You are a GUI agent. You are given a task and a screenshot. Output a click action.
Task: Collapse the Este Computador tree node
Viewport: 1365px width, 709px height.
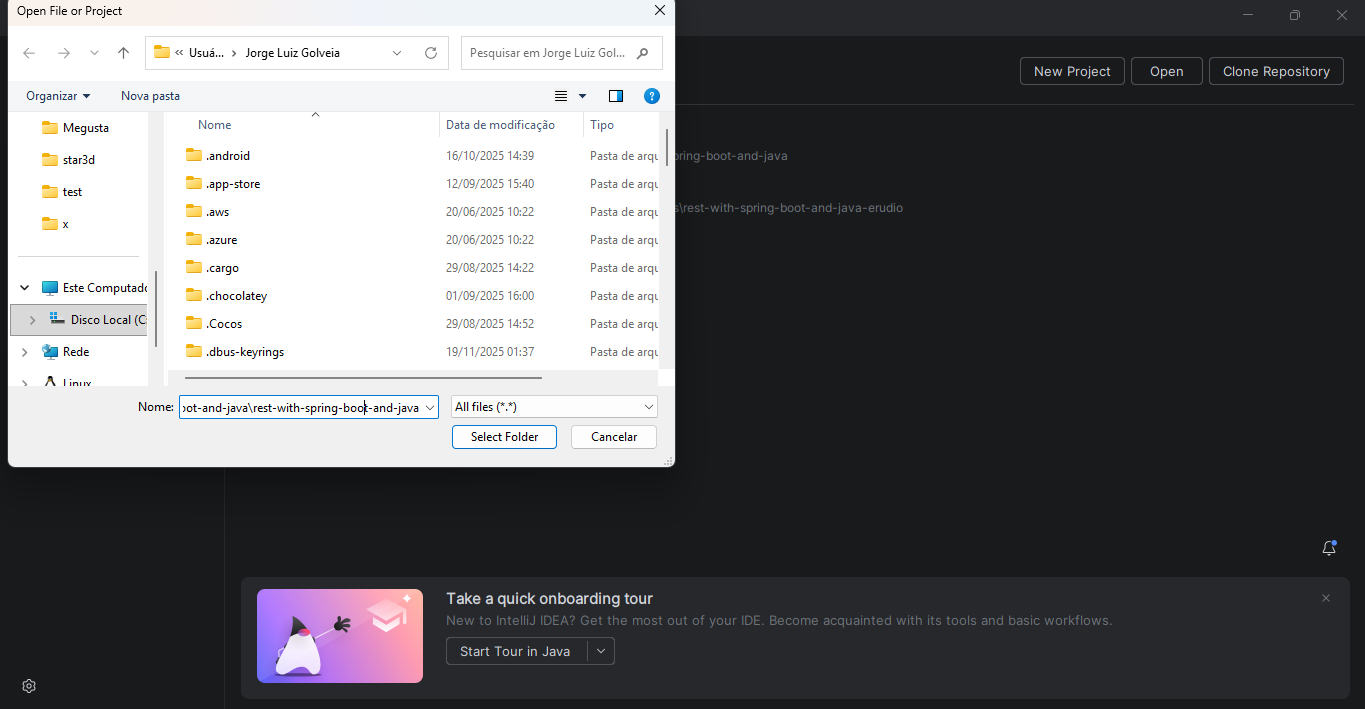(25, 288)
